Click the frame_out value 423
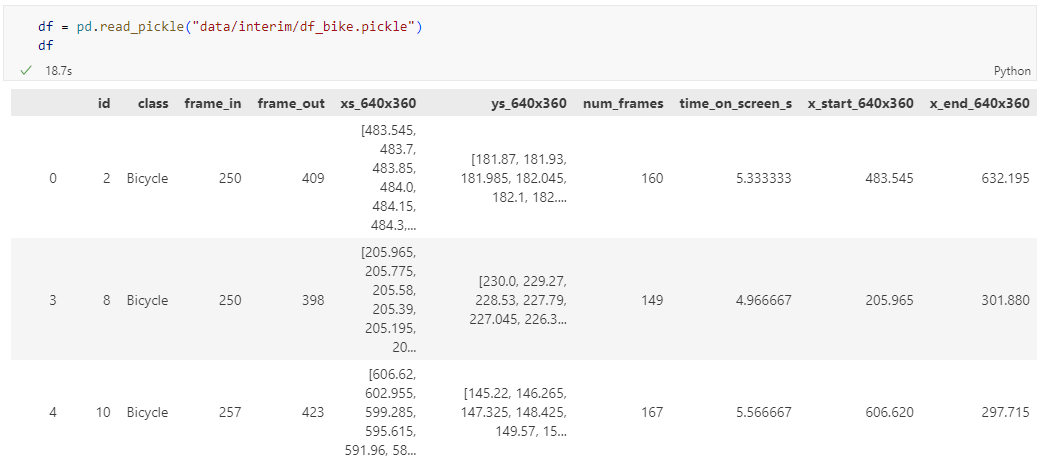 coord(311,412)
